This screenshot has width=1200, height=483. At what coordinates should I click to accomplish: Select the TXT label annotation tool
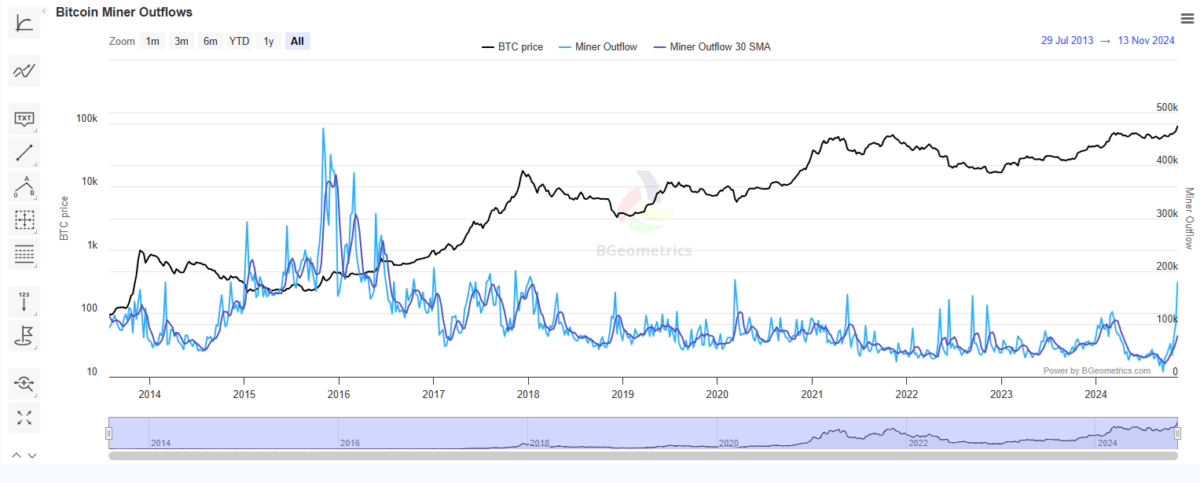coord(25,119)
